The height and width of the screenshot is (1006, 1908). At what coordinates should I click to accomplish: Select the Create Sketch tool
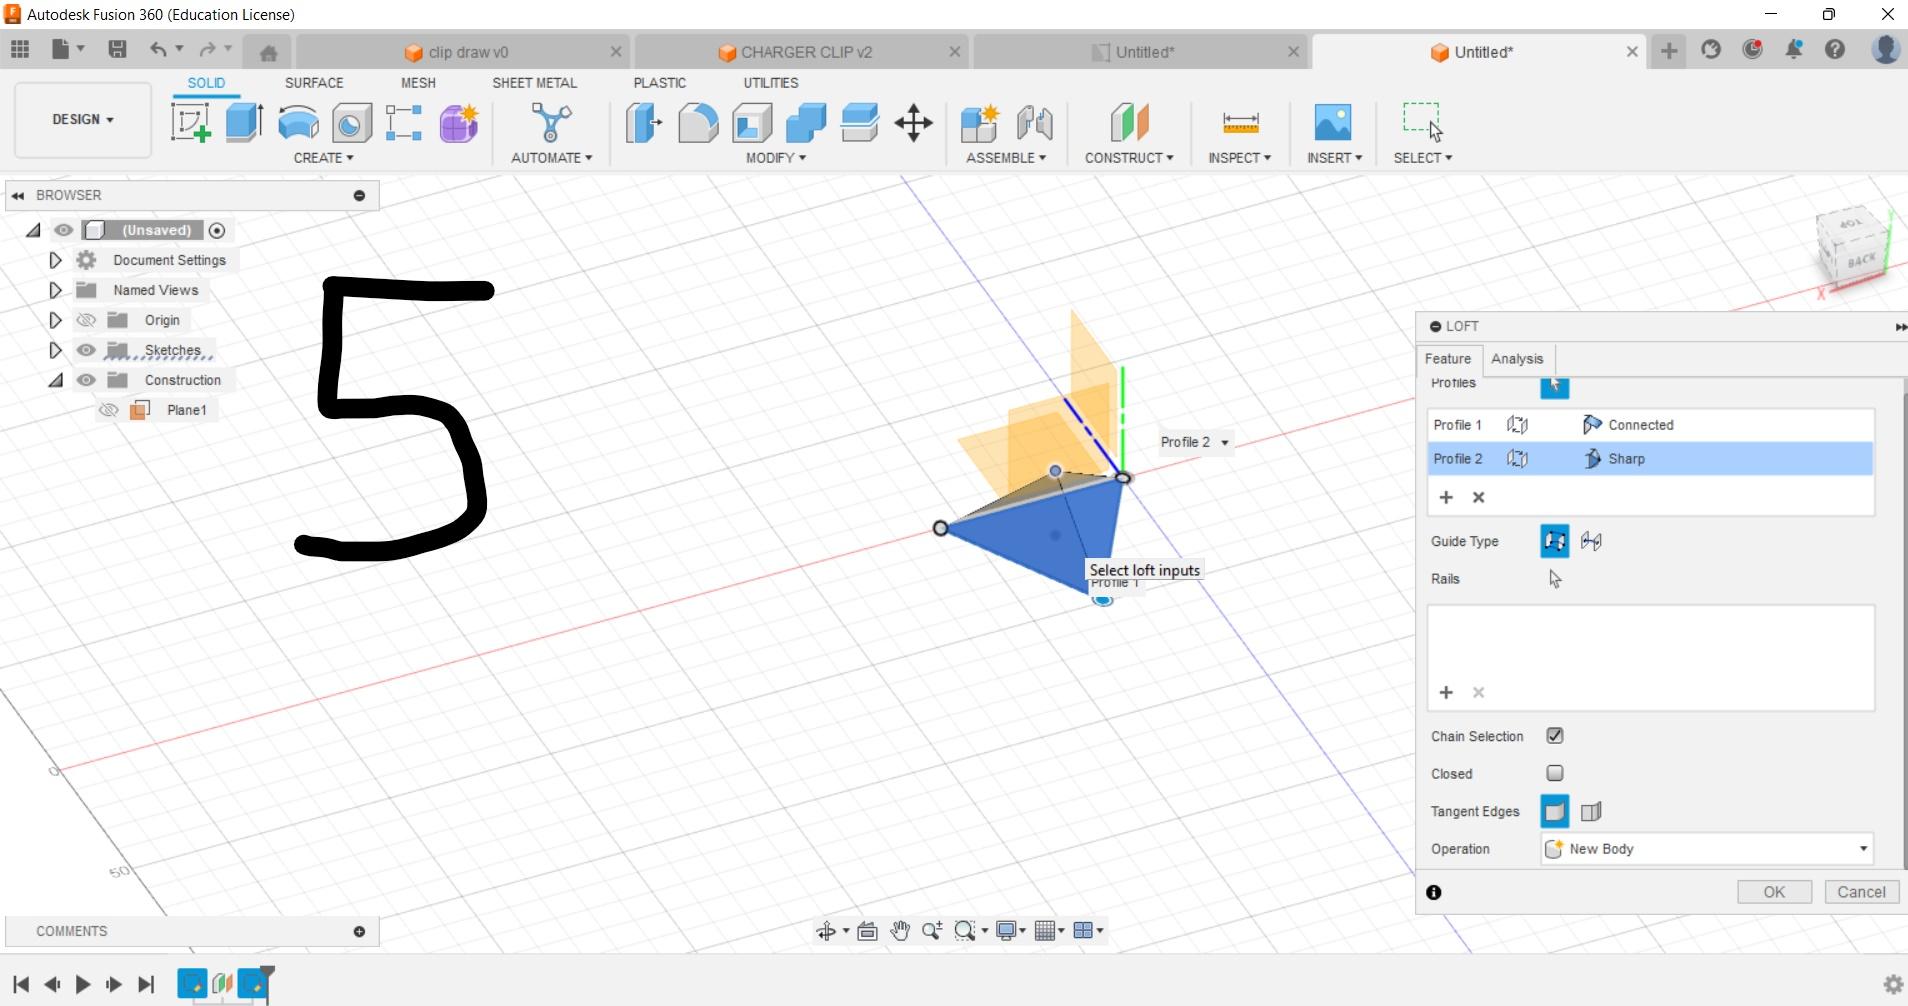[x=190, y=122]
